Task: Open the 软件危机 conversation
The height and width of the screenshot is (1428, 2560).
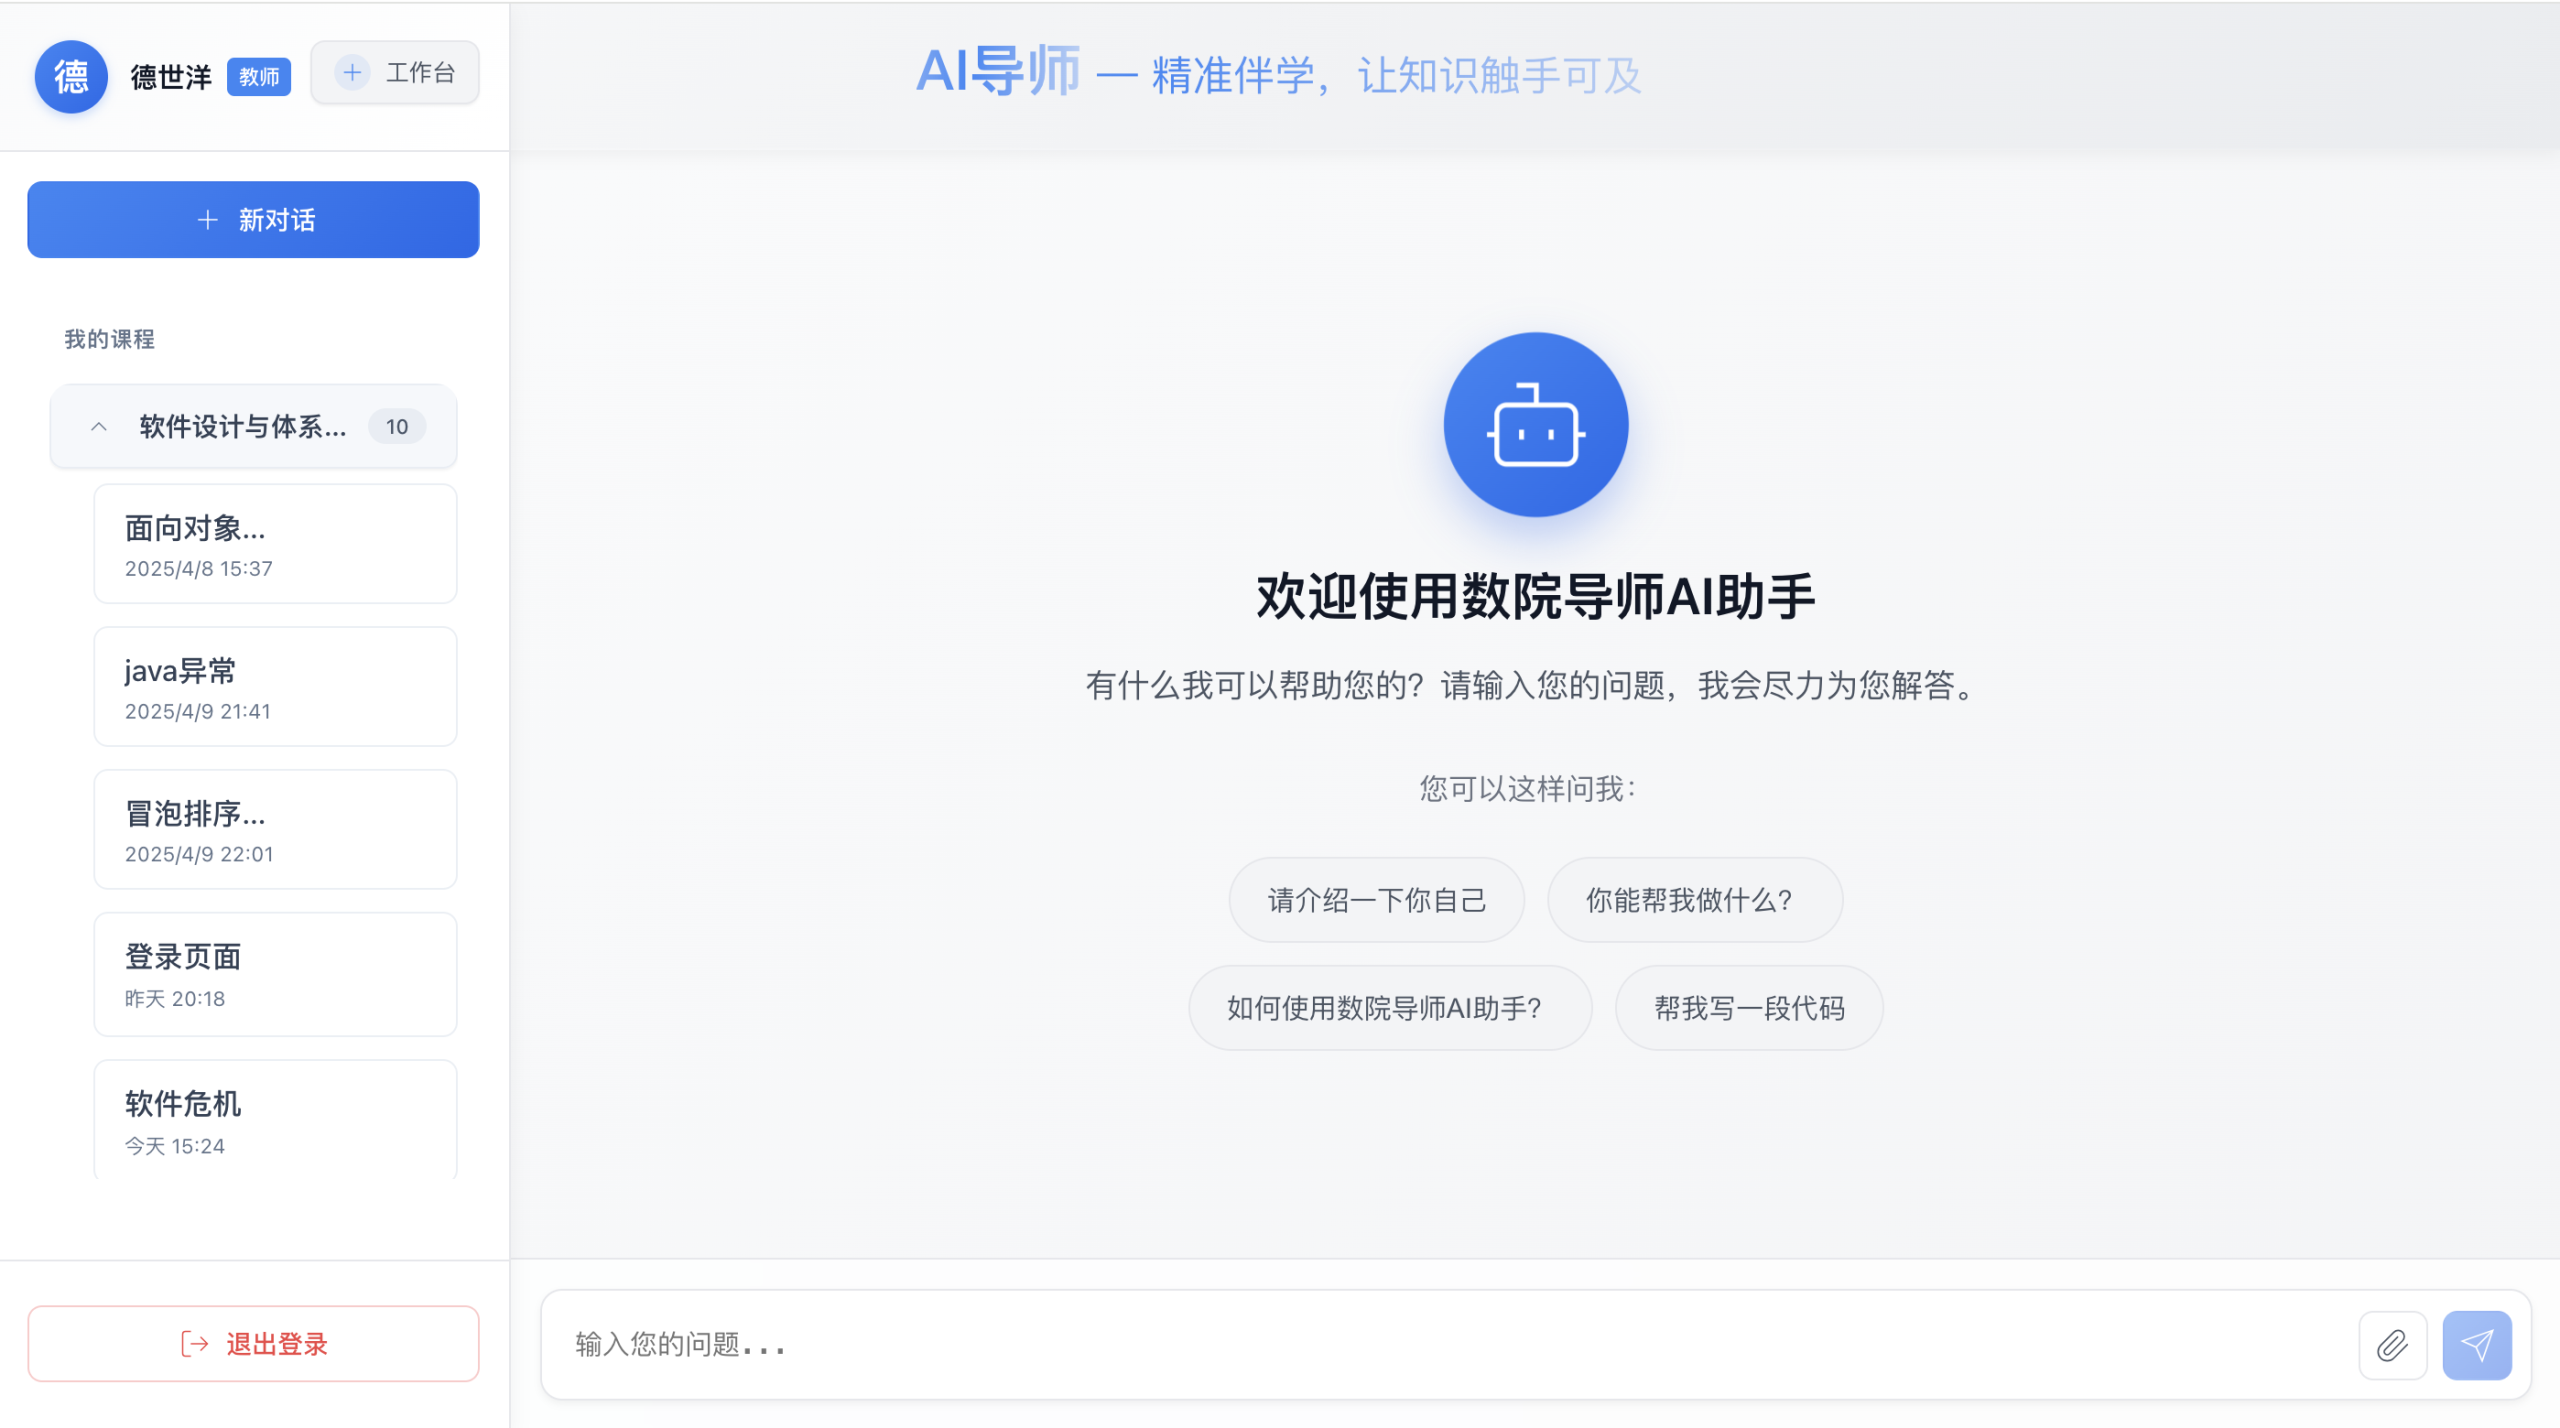Action: coord(274,1119)
